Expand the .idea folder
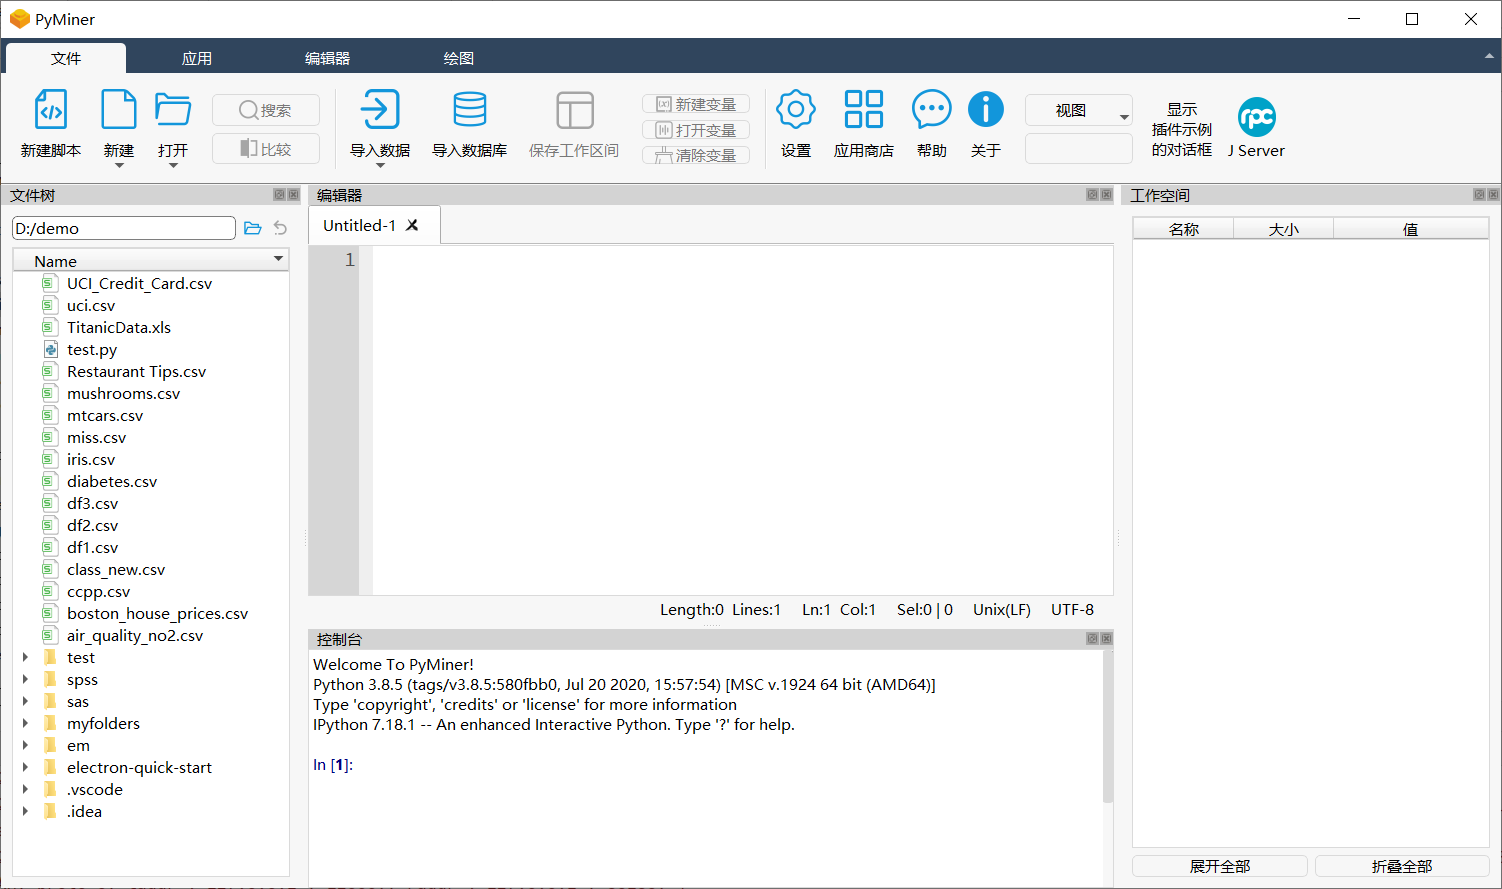Image resolution: width=1502 pixels, height=889 pixels. click(x=25, y=811)
